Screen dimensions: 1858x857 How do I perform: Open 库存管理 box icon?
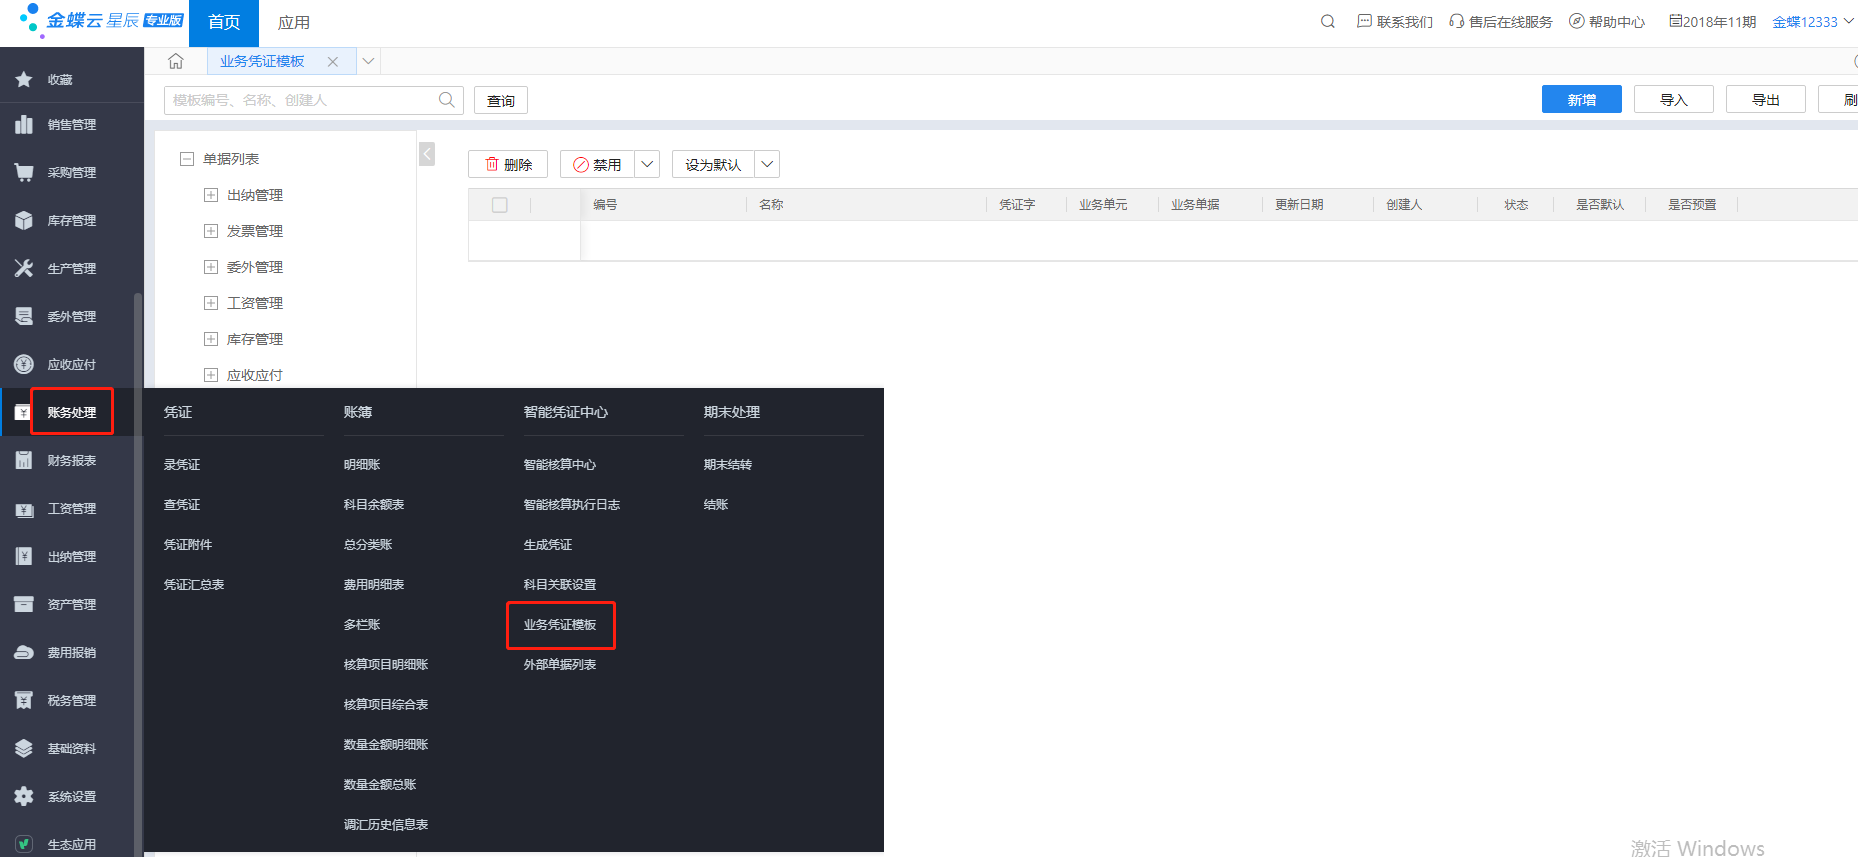(24, 220)
